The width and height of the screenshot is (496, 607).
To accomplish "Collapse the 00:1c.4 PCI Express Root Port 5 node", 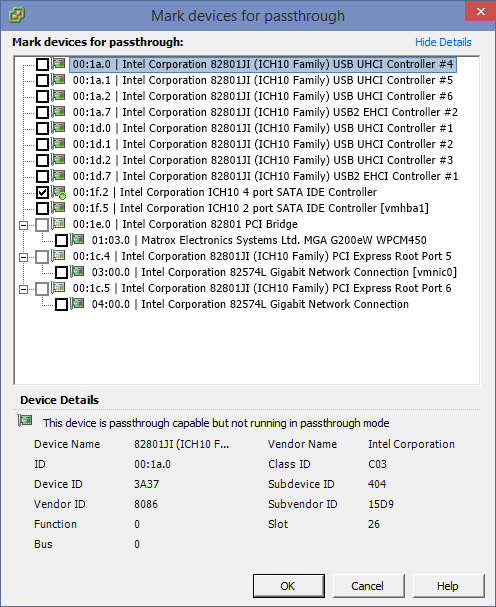I will click(24, 257).
